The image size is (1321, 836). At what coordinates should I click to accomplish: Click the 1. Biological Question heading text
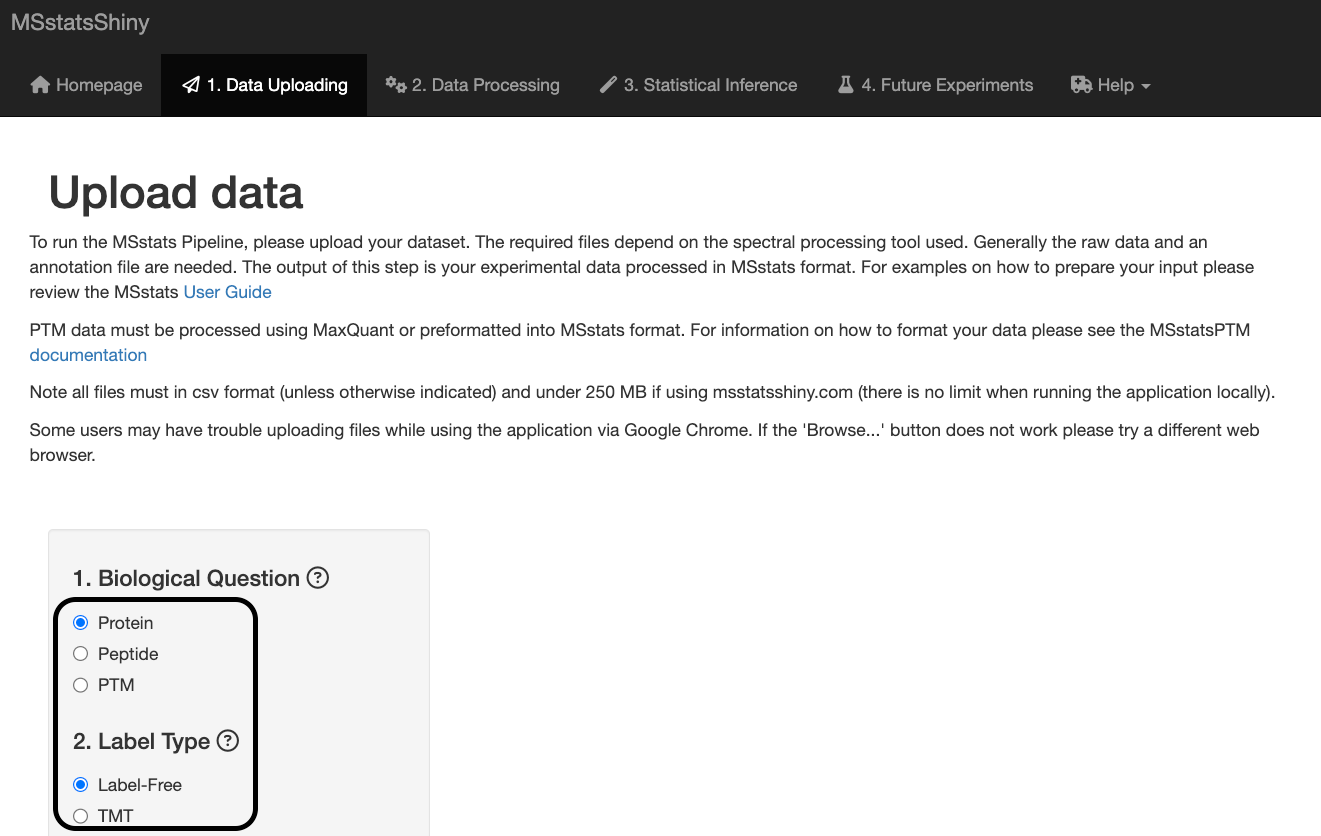(186, 578)
